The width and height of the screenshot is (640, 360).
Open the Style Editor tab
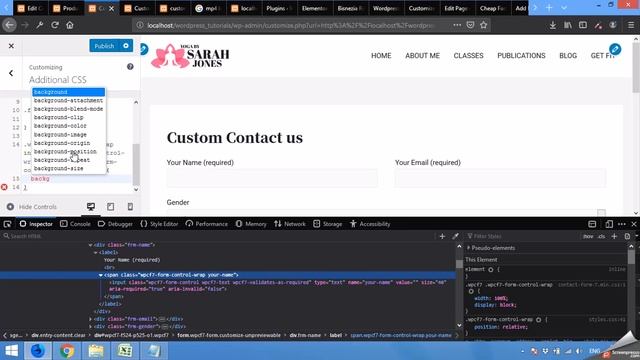pyautogui.click(x=159, y=224)
